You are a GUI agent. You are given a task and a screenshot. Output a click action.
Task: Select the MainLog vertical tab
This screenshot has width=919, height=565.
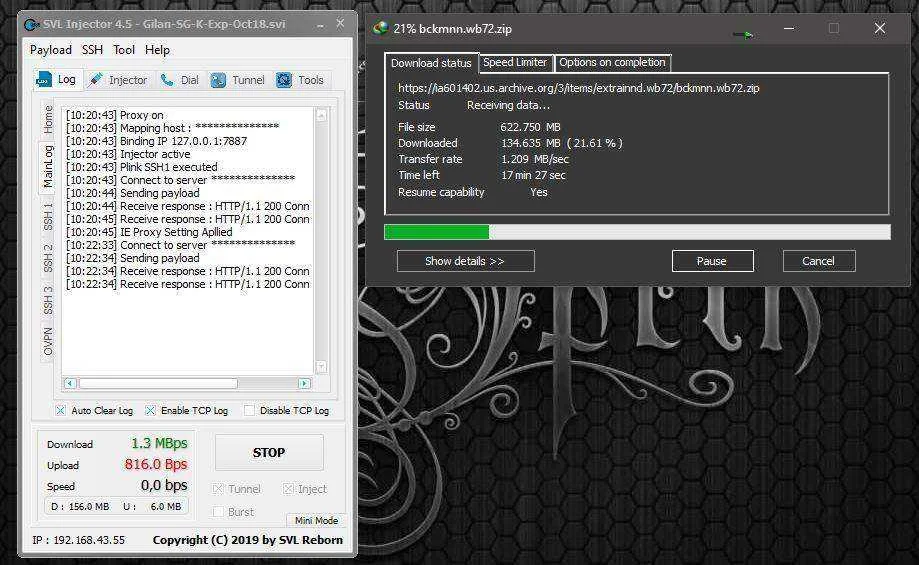[x=47, y=166]
